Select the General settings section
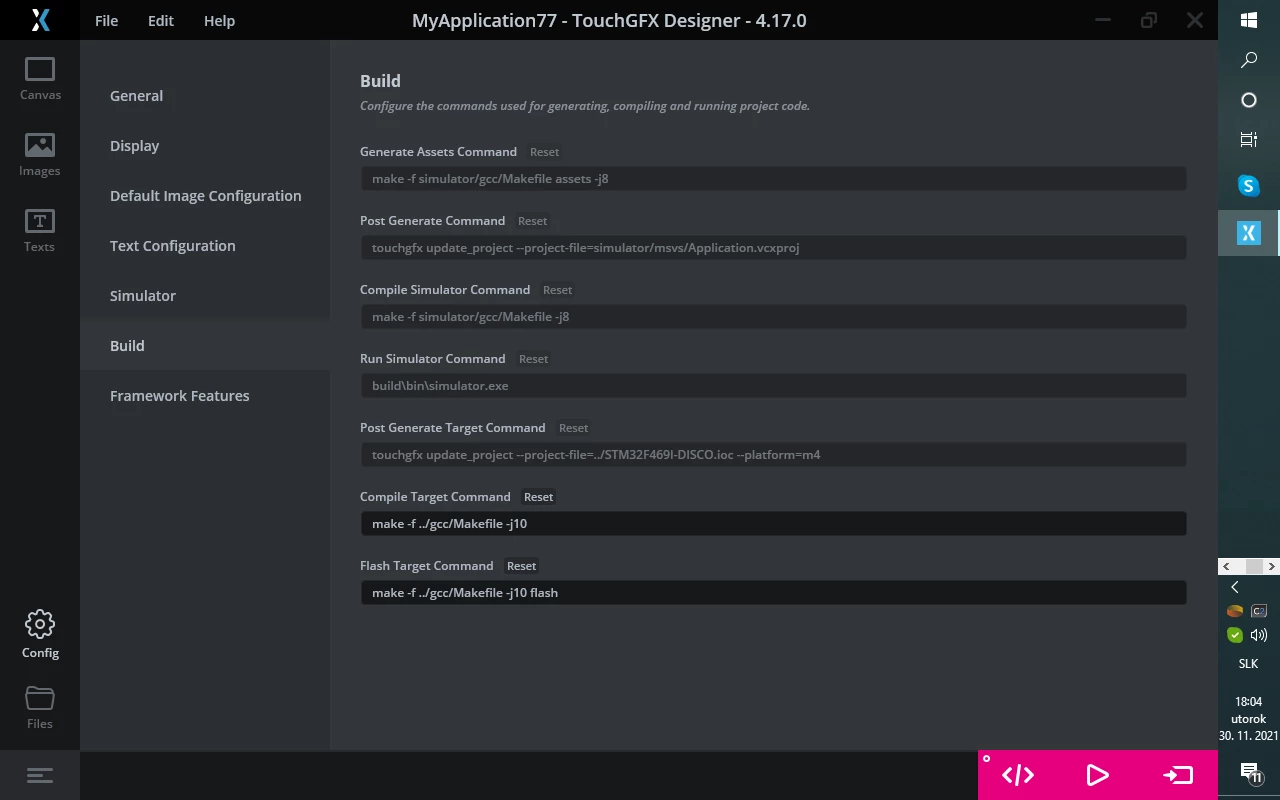Viewport: 1280px width, 800px height. tap(205, 96)
